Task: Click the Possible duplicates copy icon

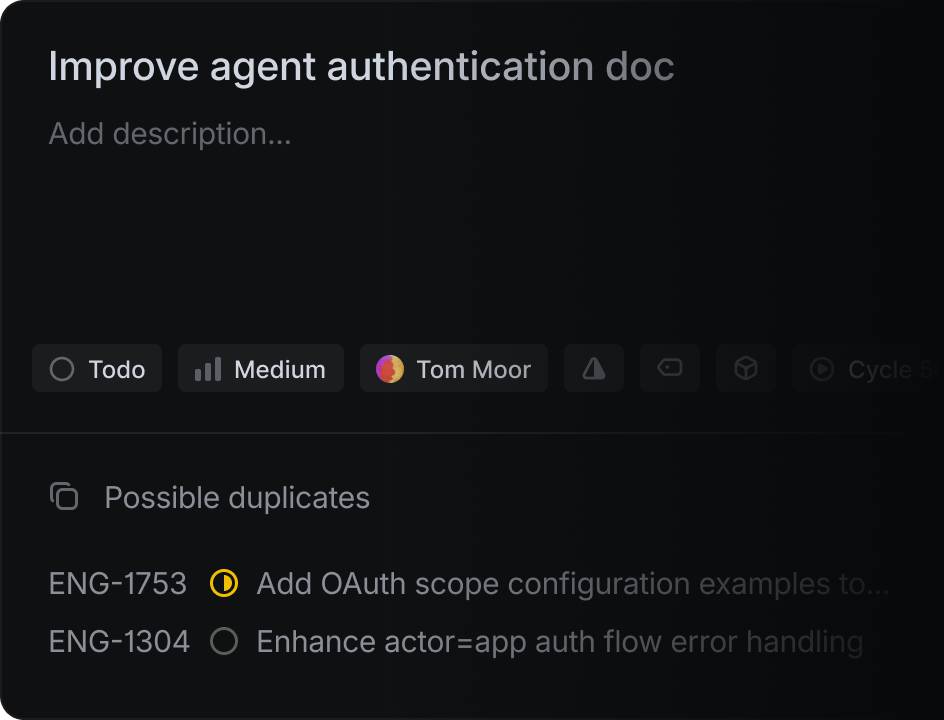Action: pyautogui.click(x=64, y=496)
